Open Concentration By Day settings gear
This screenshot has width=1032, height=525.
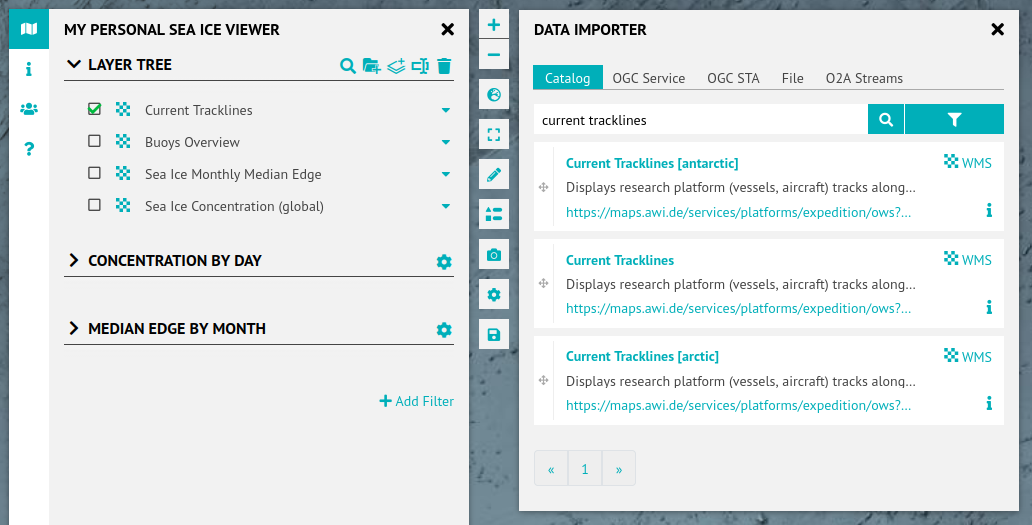444,262
